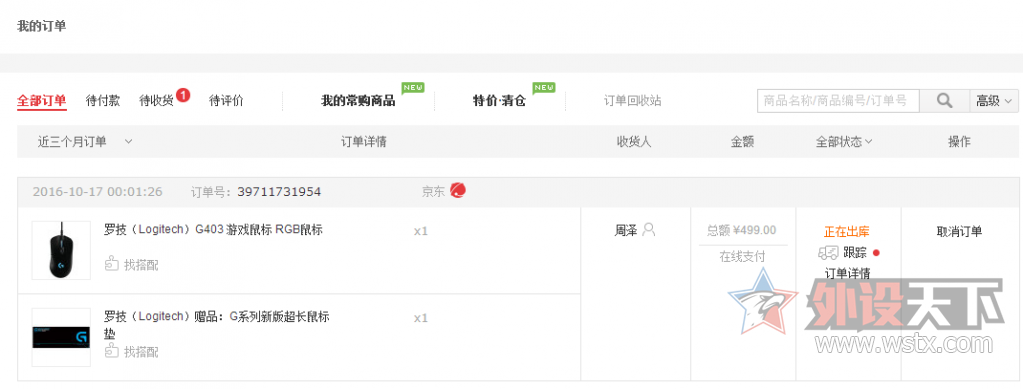Click the 金额 column header

(x=742, y=142)
